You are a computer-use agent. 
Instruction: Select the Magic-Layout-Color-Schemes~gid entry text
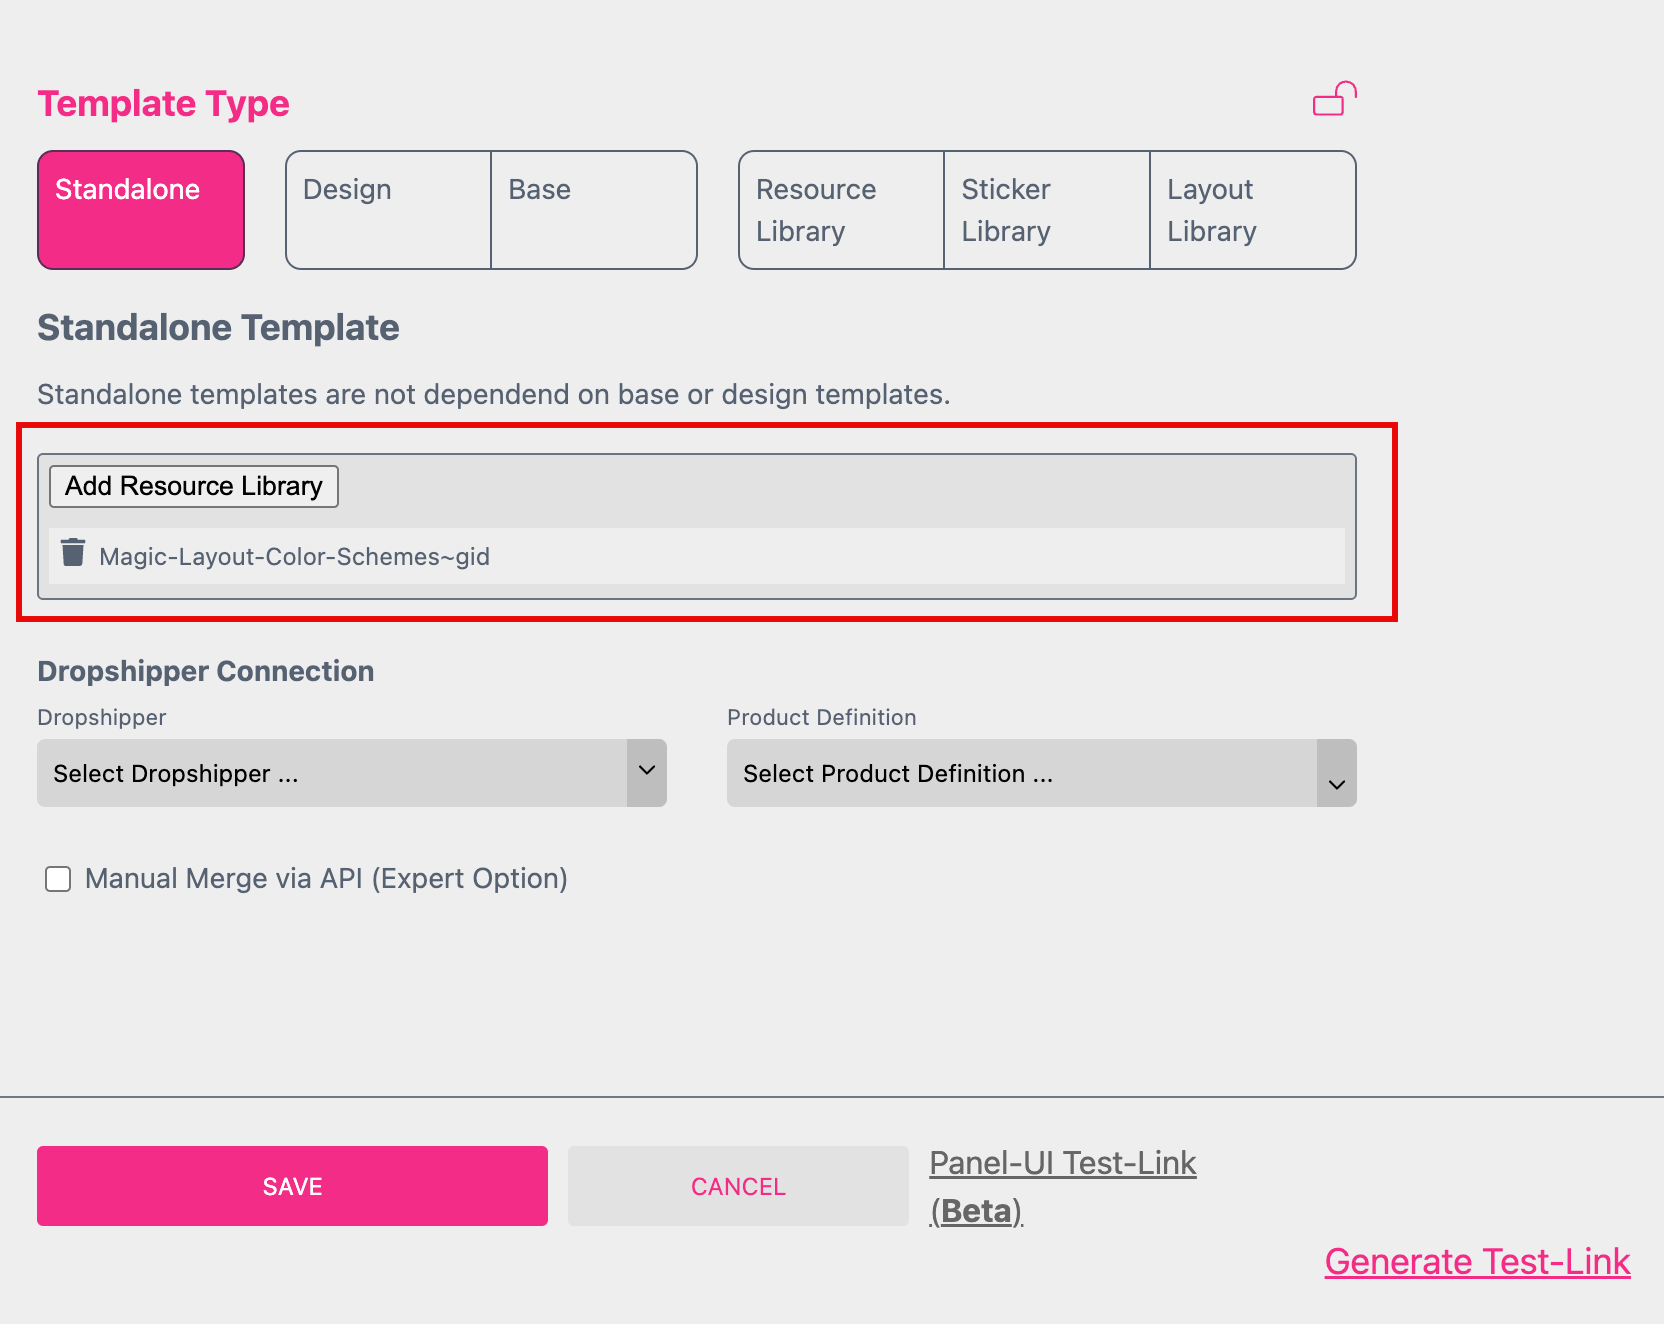(x=294, y=557)
